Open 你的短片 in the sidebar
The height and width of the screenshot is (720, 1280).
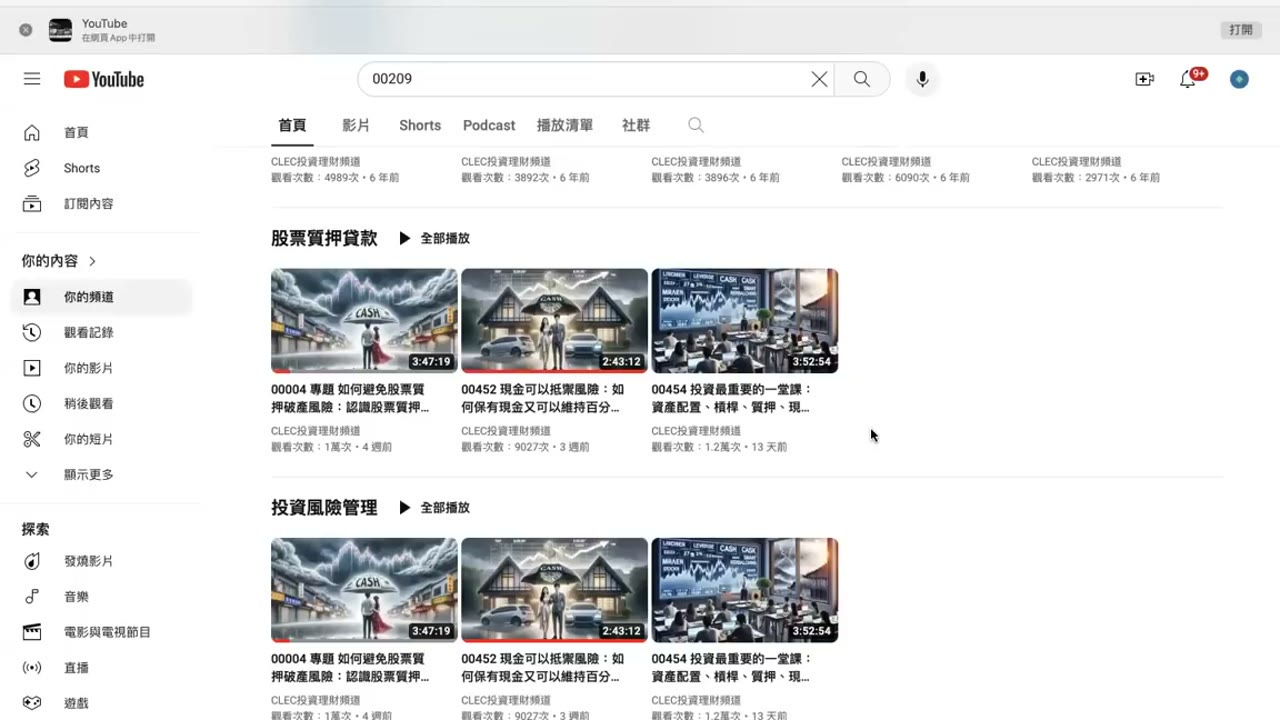click(101, 439)
